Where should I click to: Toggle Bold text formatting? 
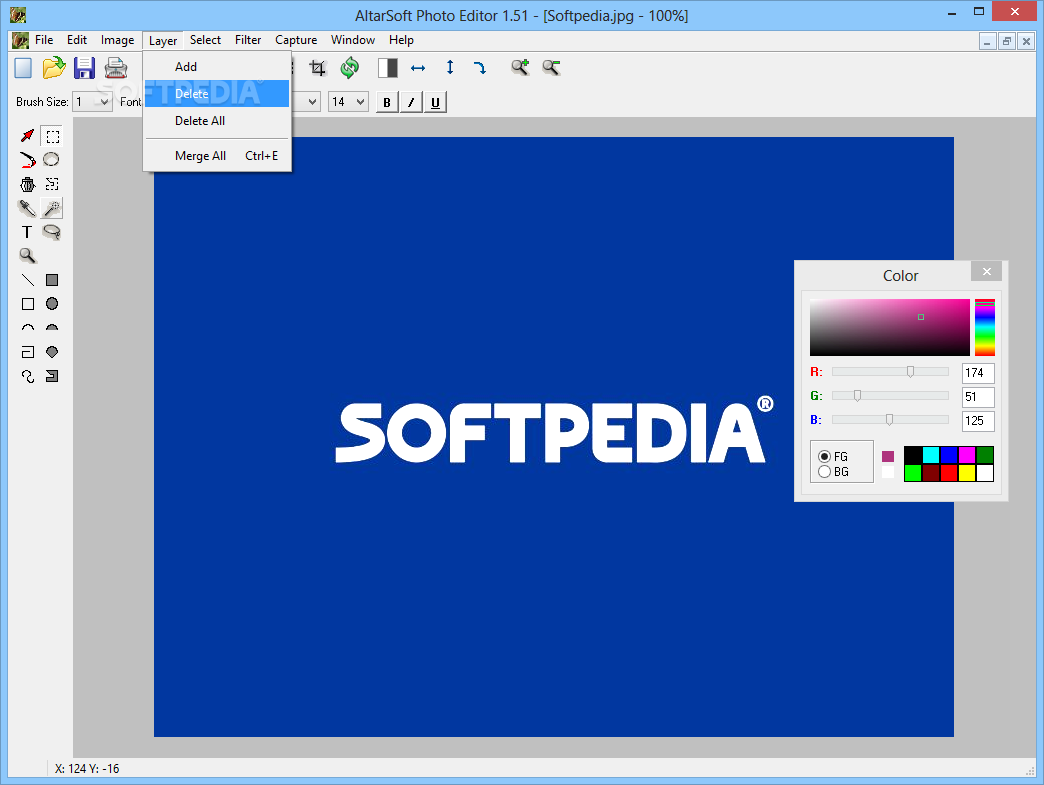pos(387,103)
